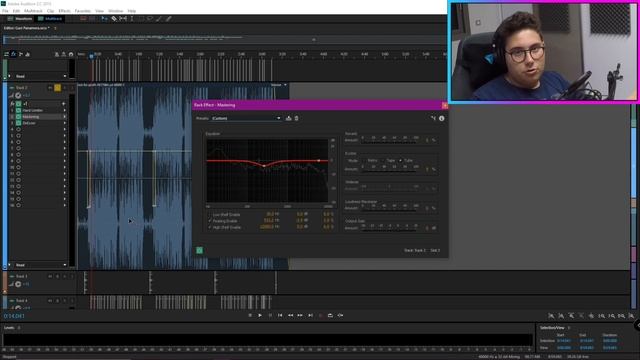Click the playhead marker on the timeline ruler
640x360 pixels.
pyautogui.click(x=91, y=56)
